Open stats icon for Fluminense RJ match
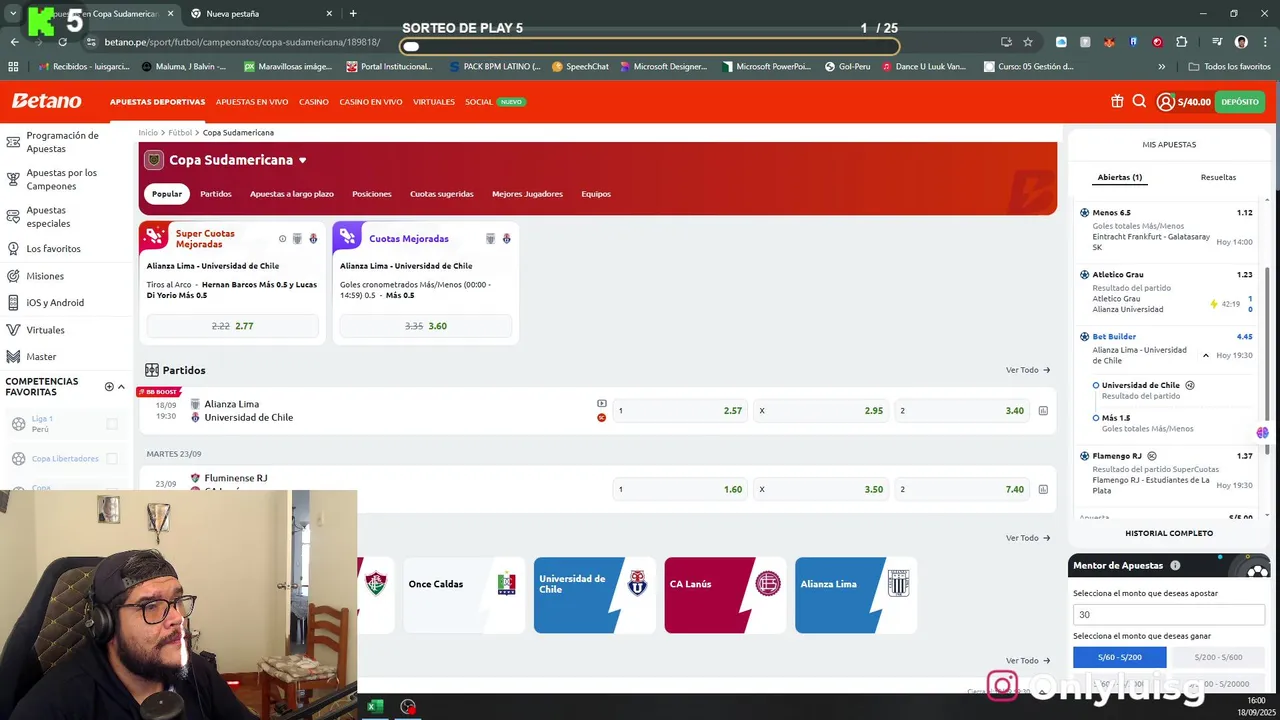This screenshot has height=720, width=1280. coord(1043,489)
